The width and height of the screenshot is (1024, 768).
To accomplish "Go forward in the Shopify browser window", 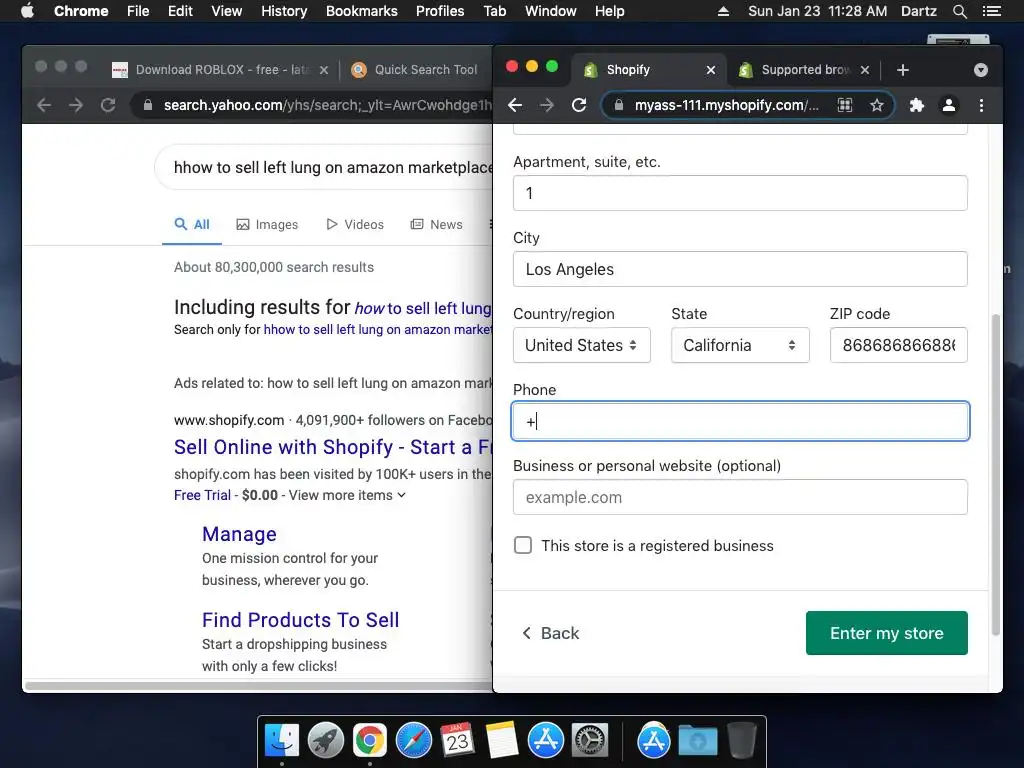I will (x=547, y=105).
